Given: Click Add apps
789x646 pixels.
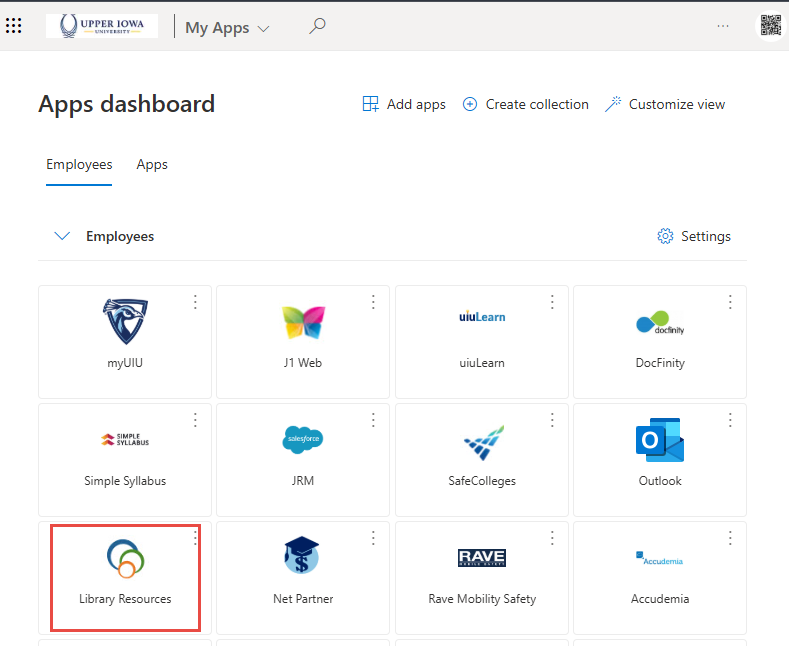Looking at the screenshot, I should click(x=404, y=104).
